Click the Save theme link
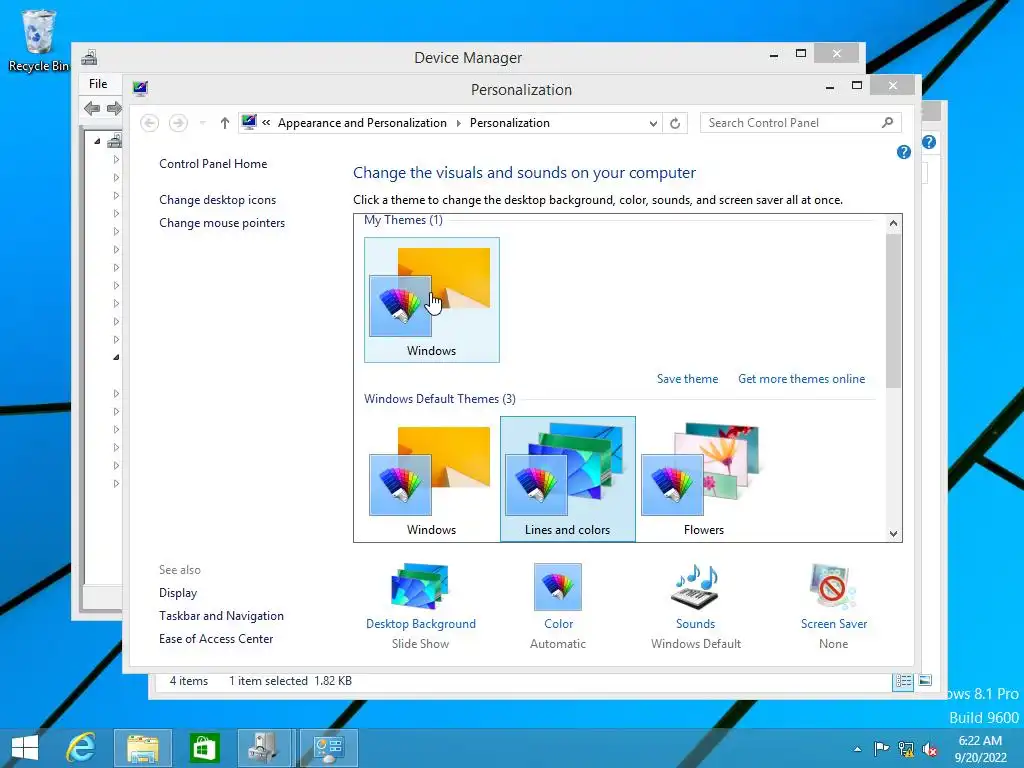The width and height of the screenshot is (1024, 768). 687,379
